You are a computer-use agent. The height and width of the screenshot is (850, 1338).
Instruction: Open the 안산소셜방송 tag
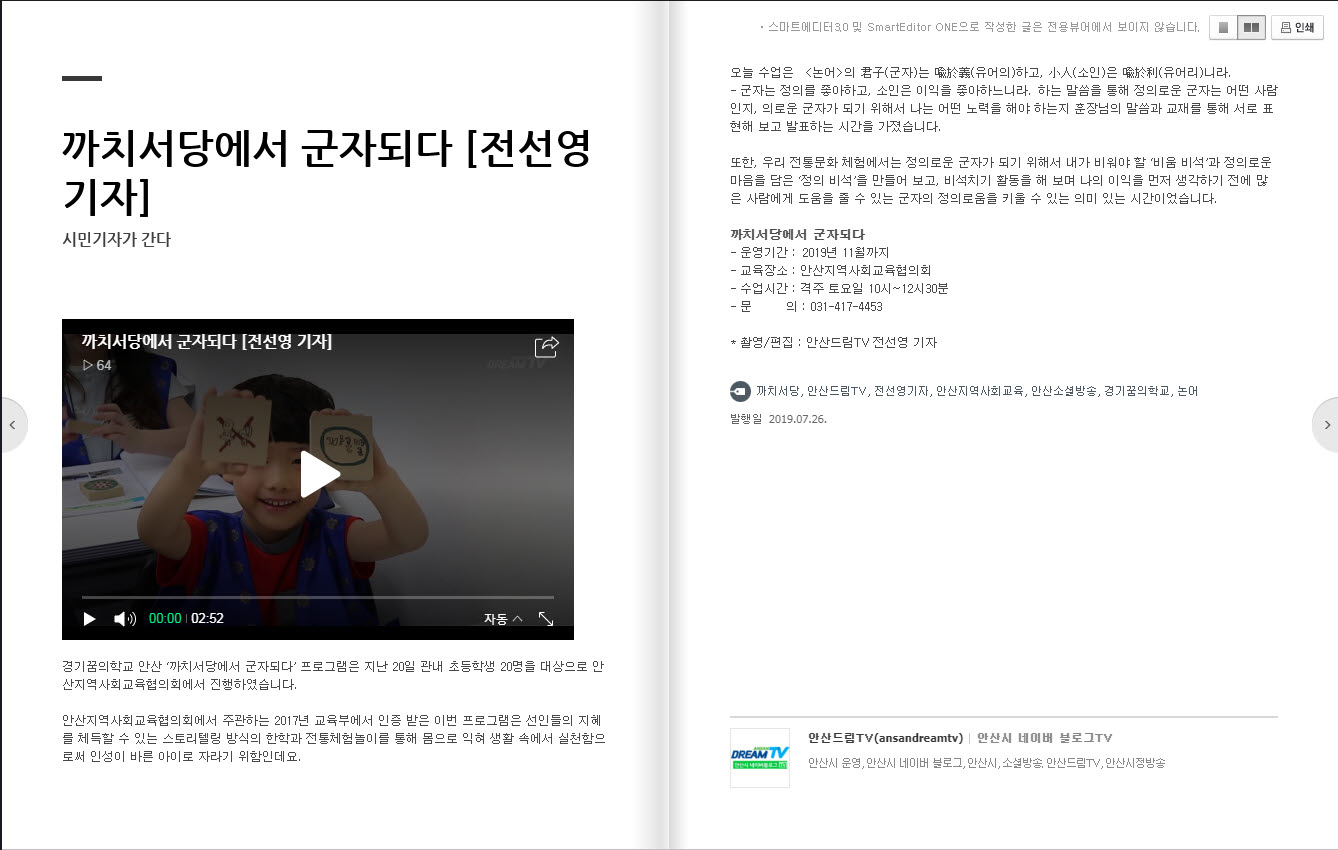pos(1064,391)
